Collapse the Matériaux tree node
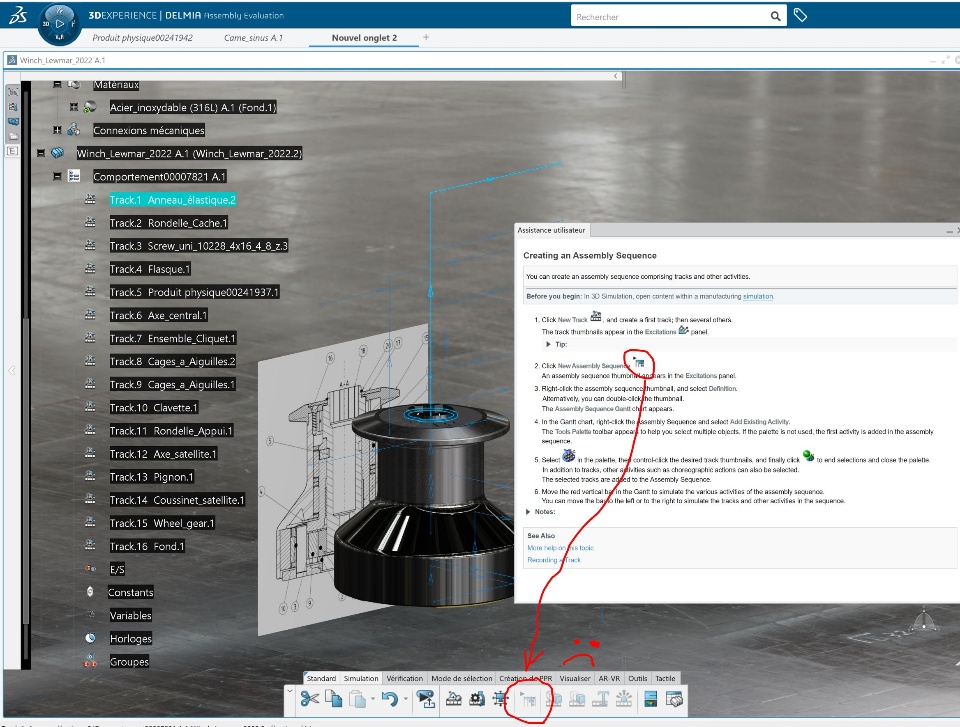Screen dimensions: 960x727 click(57, 84)
